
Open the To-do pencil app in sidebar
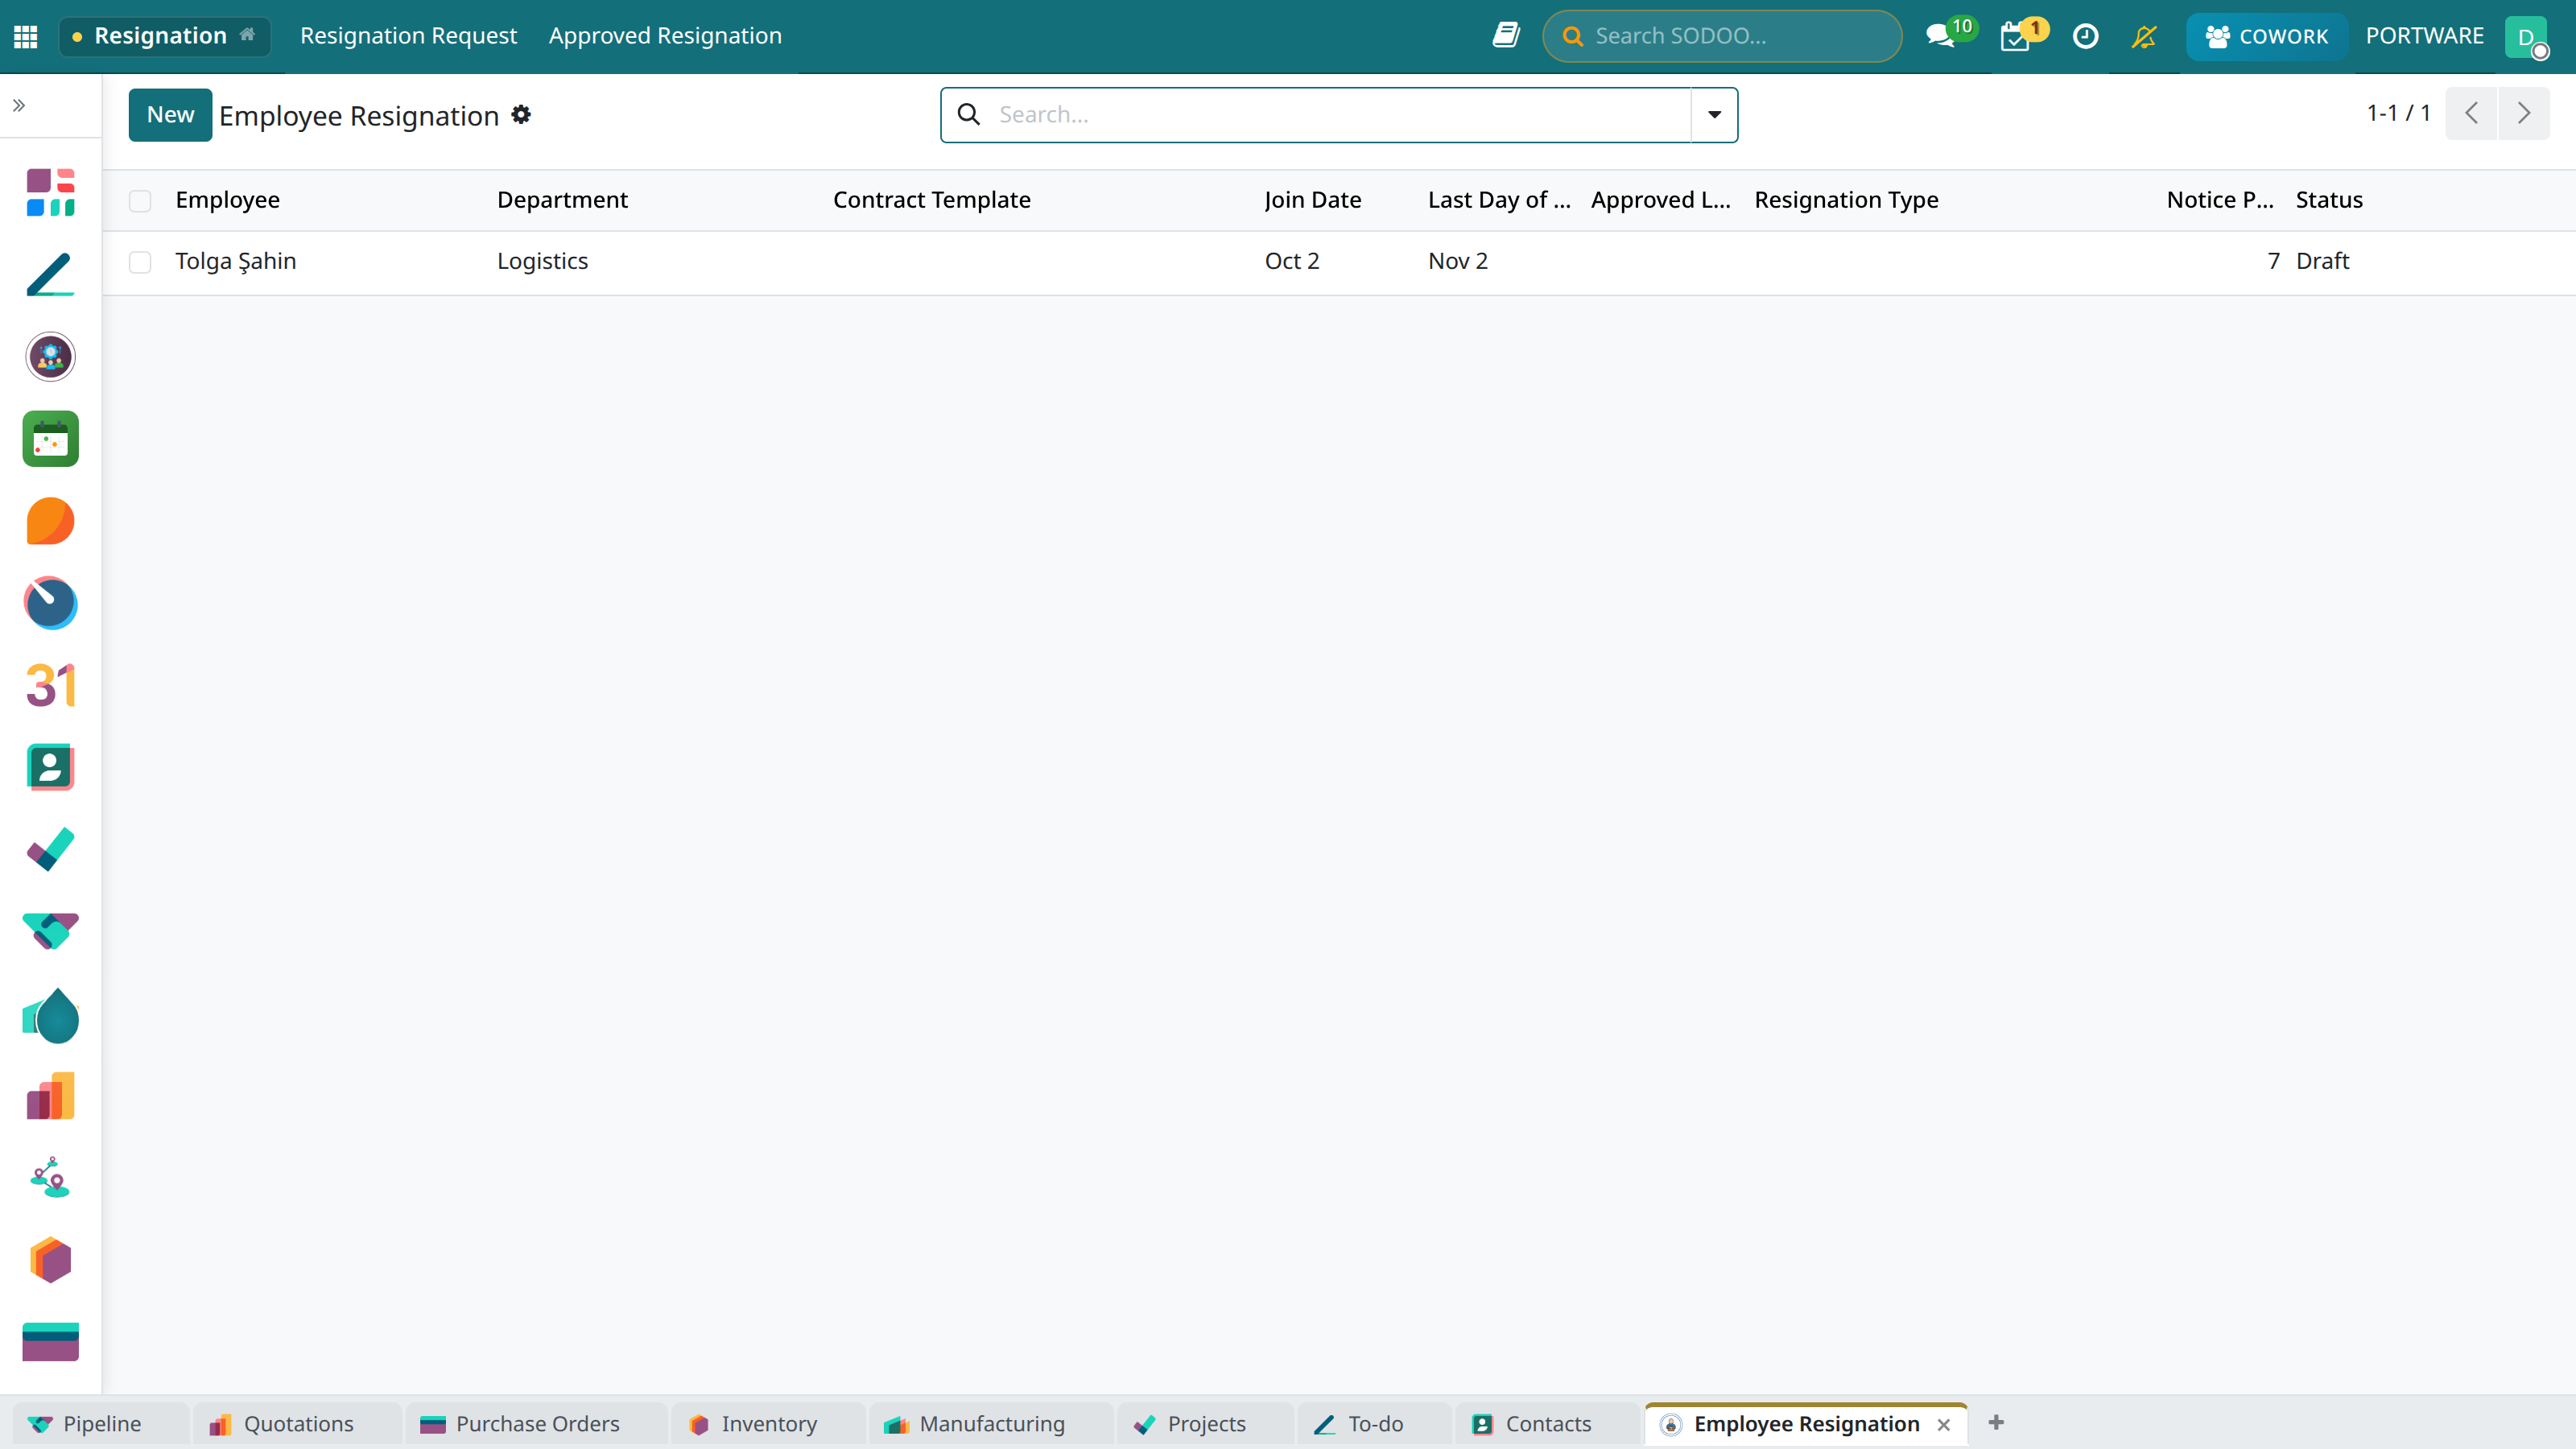pyautogui.click(x=50, y=274)
